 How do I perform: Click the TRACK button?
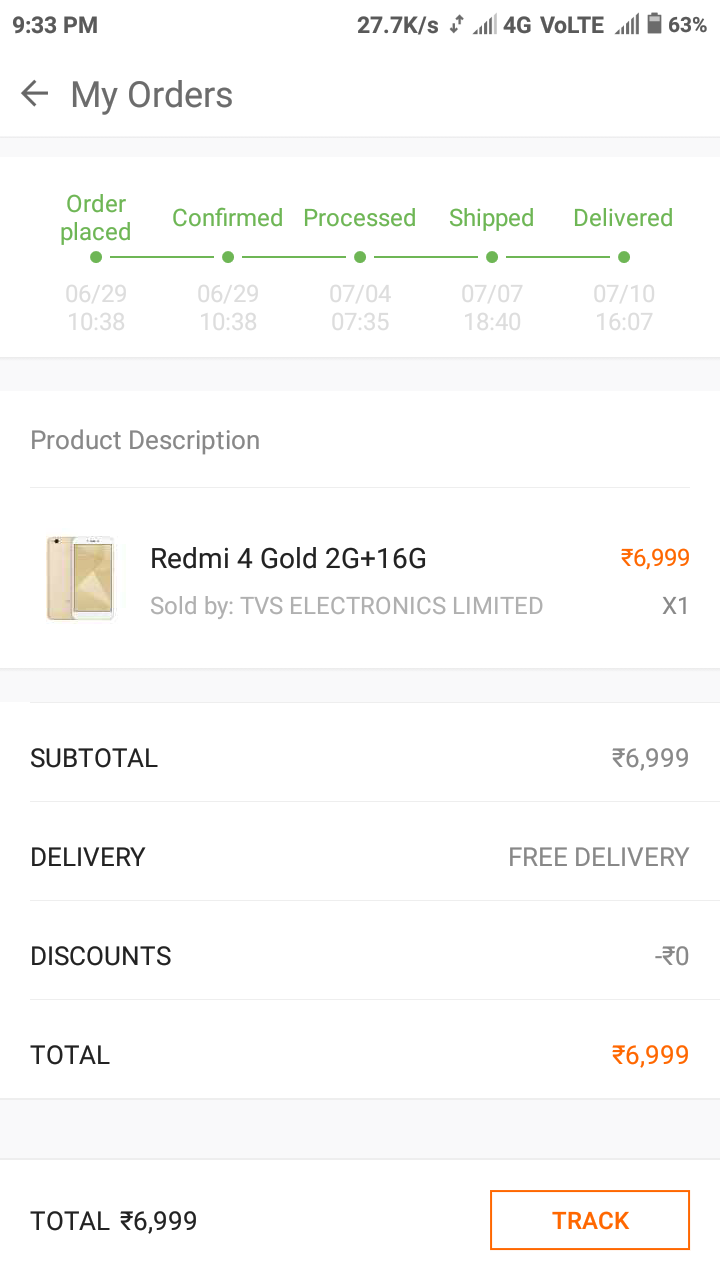coord(590,1220)
